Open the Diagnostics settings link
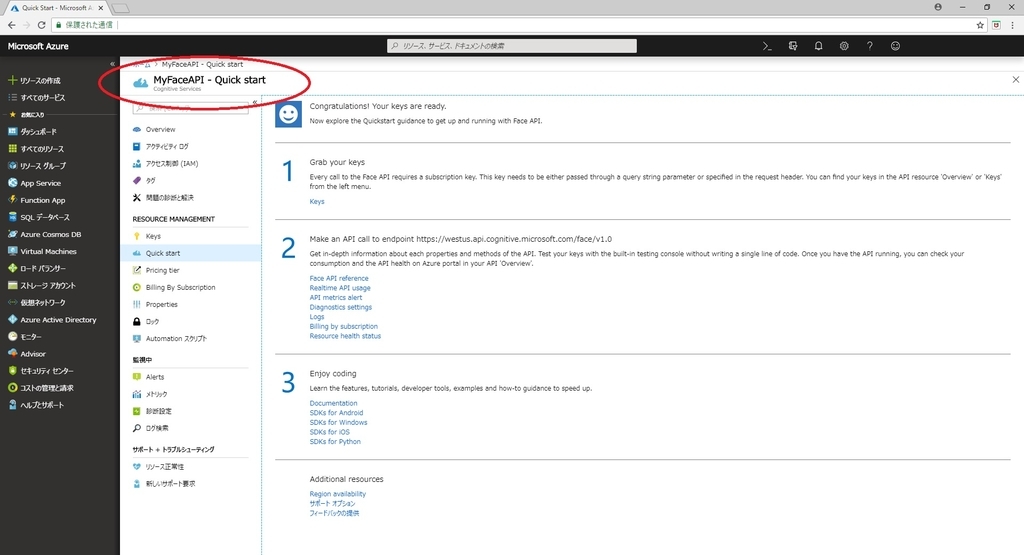1024x555 pixels. pos(340,307)
